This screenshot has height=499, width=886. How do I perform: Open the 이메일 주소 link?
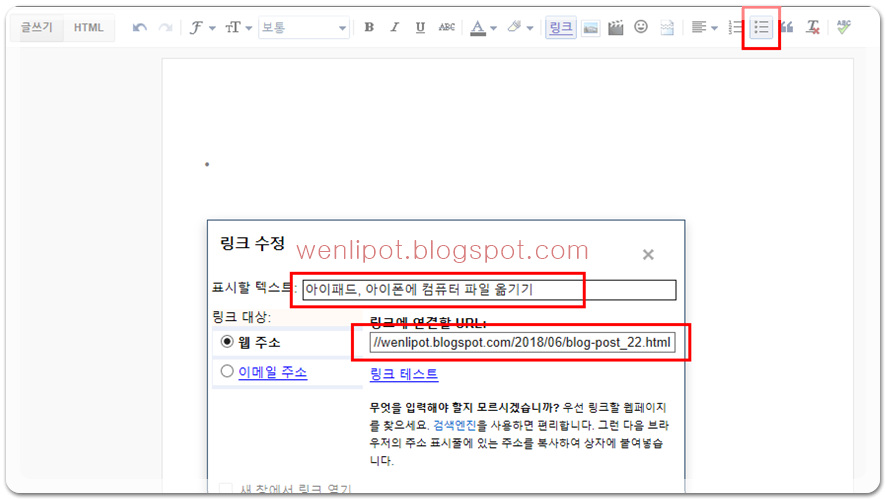272,372
